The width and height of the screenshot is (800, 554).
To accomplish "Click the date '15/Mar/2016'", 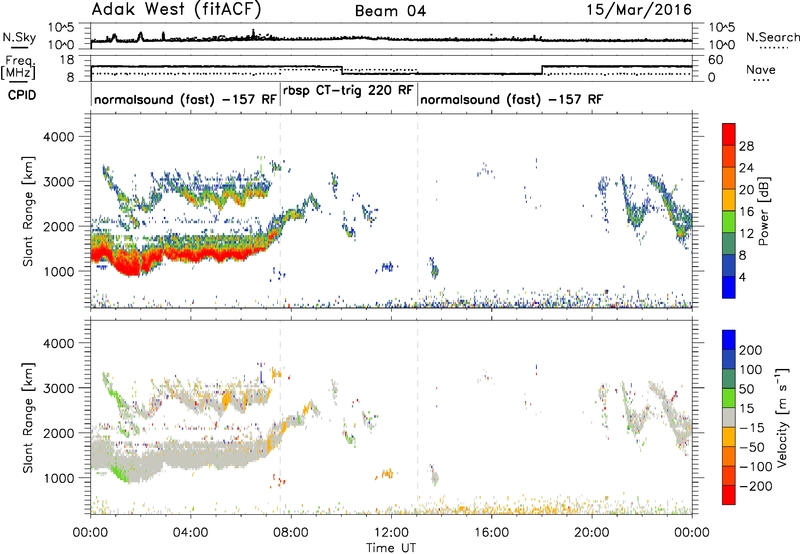I will tap(639, 10).
